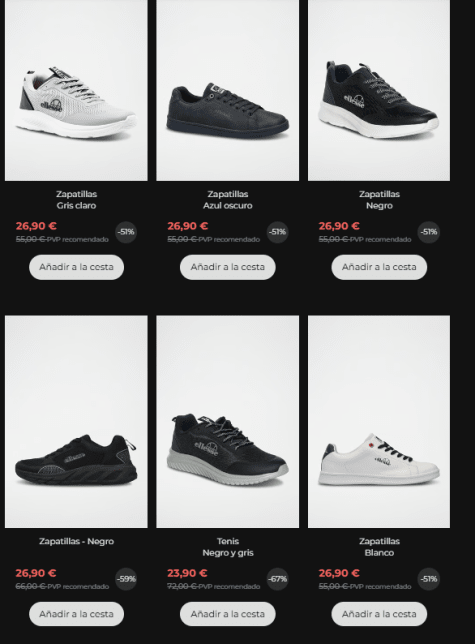Click the Tenis Negro y gris title

pos(228,547)
